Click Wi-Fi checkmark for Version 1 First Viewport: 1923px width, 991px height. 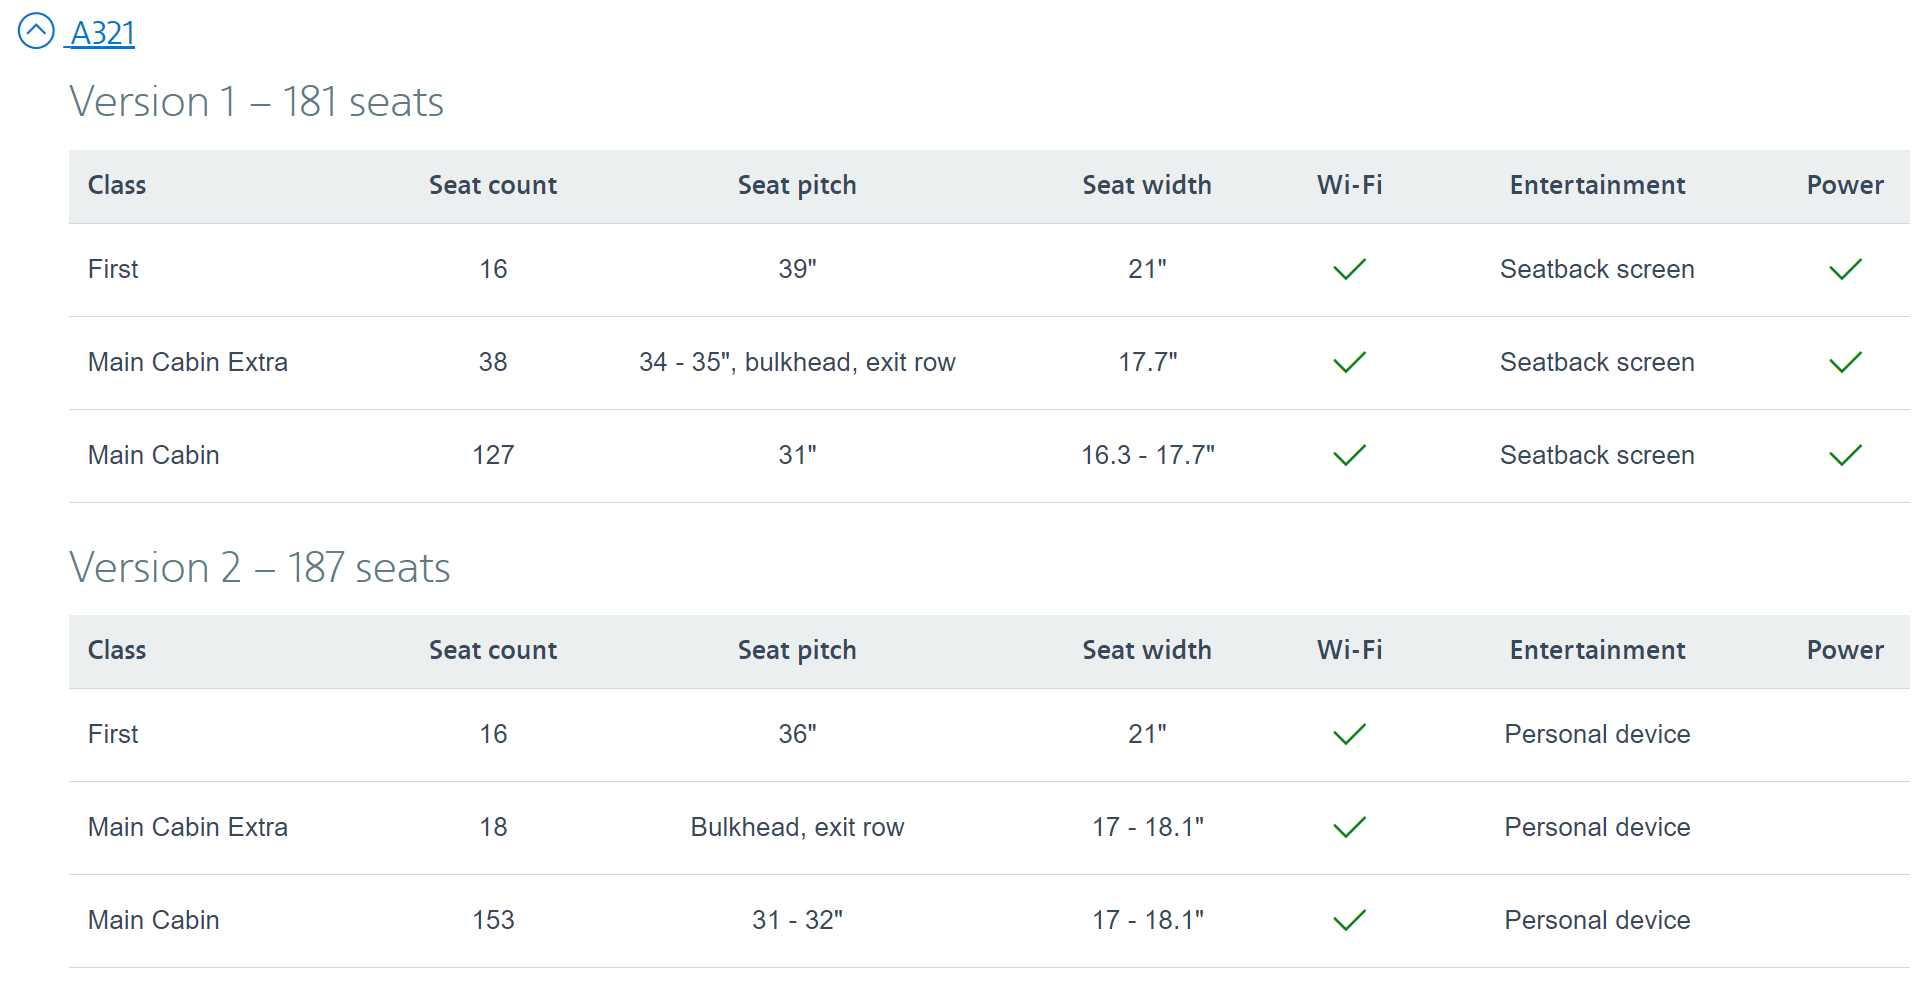(1349, 269)
